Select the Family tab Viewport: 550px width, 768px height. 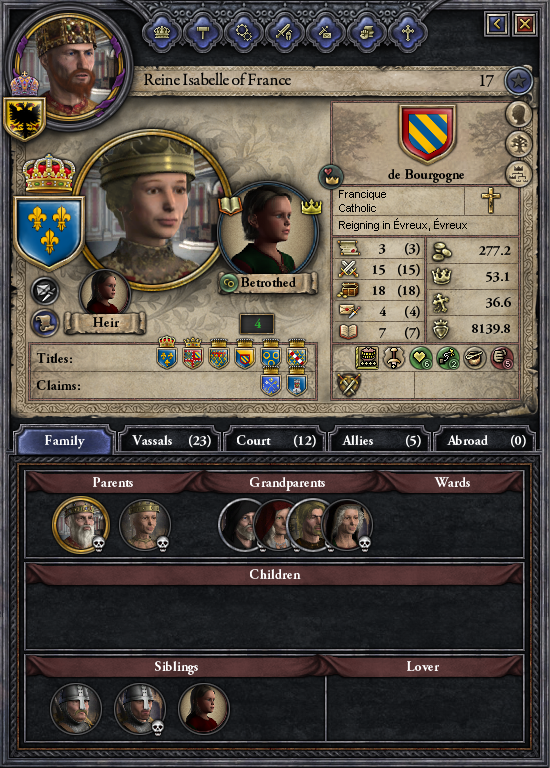point(64,440)
